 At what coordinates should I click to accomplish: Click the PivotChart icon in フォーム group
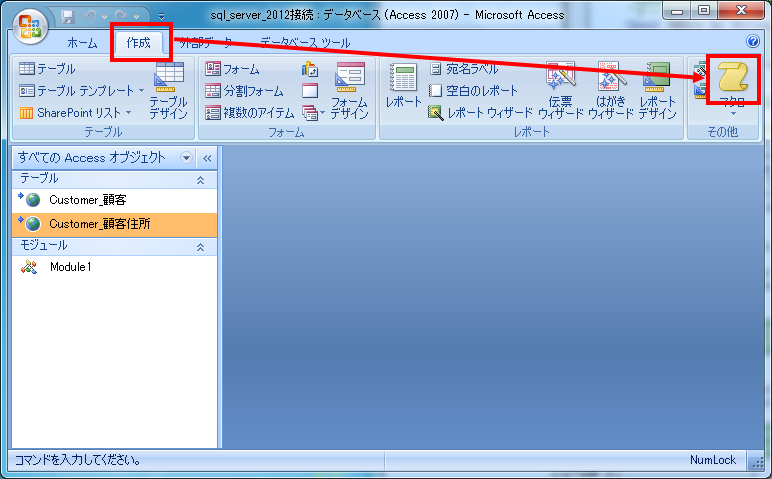[310, 69]
